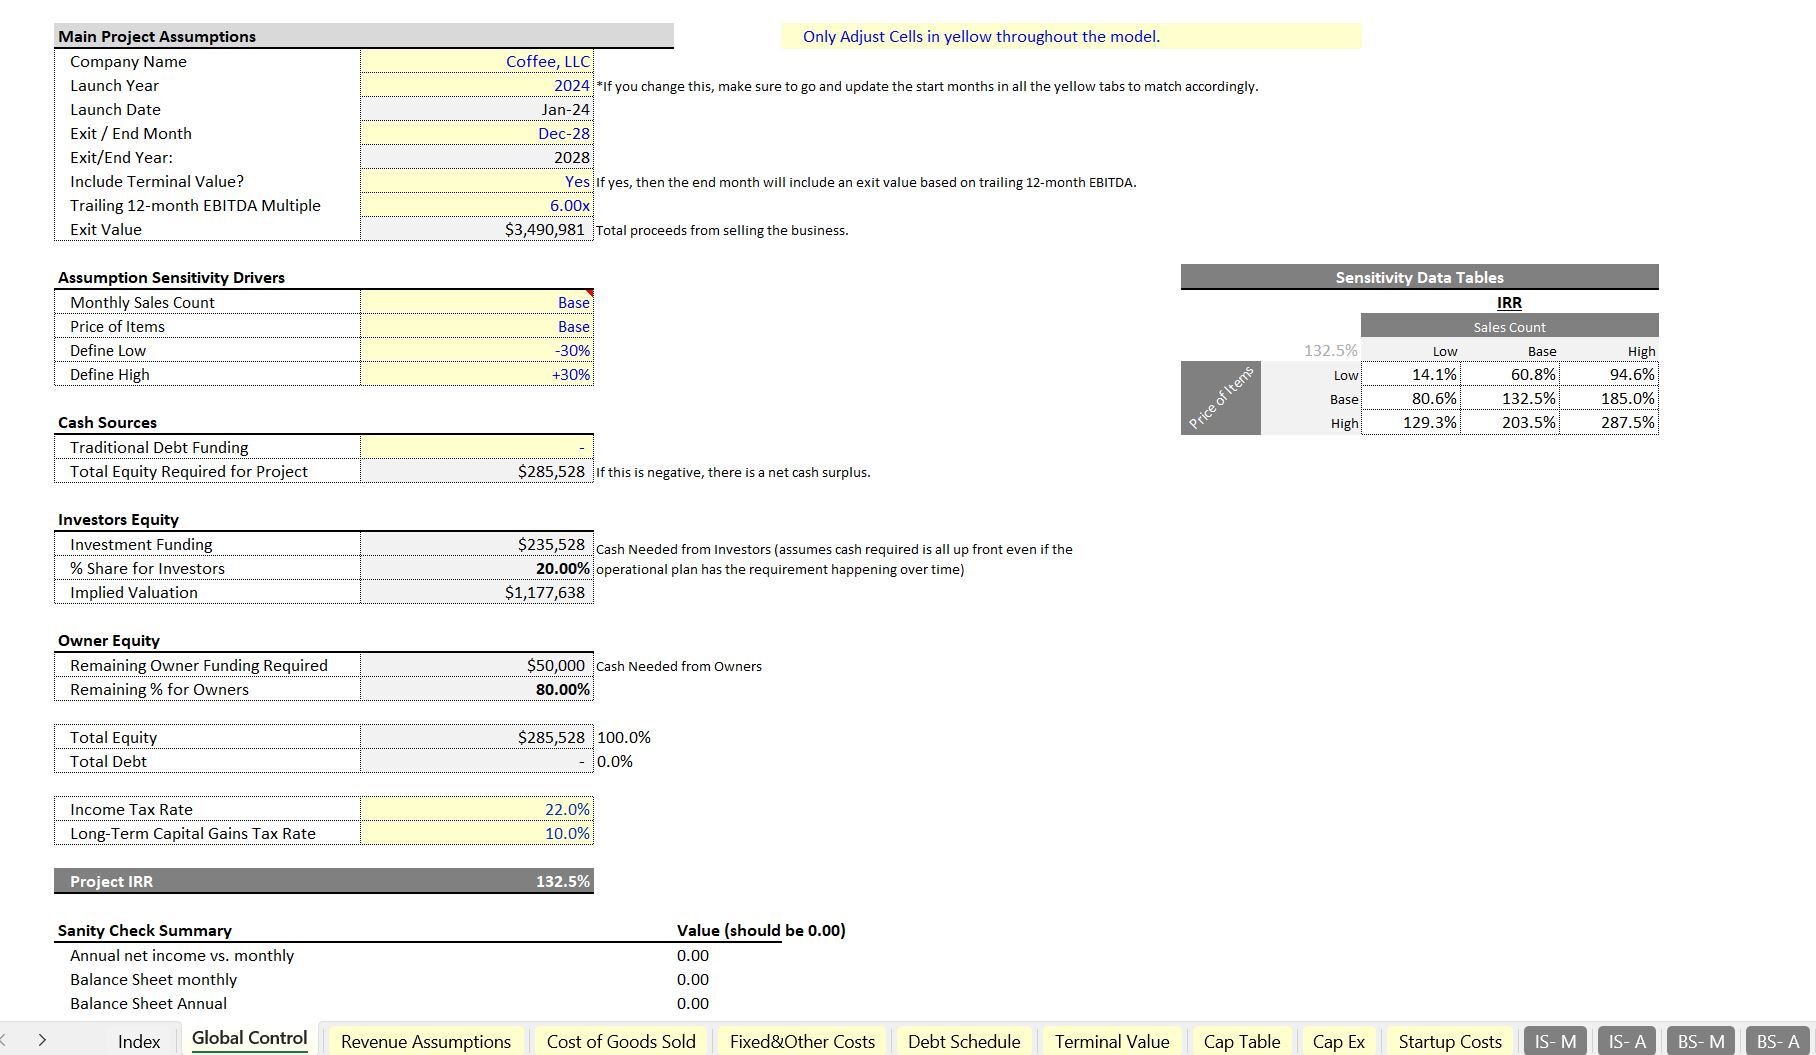This screenshot has height=1055, width=1816.
Task: Select IRR value 80.6% in sensitivity table
Action: tap(1410, 398)
